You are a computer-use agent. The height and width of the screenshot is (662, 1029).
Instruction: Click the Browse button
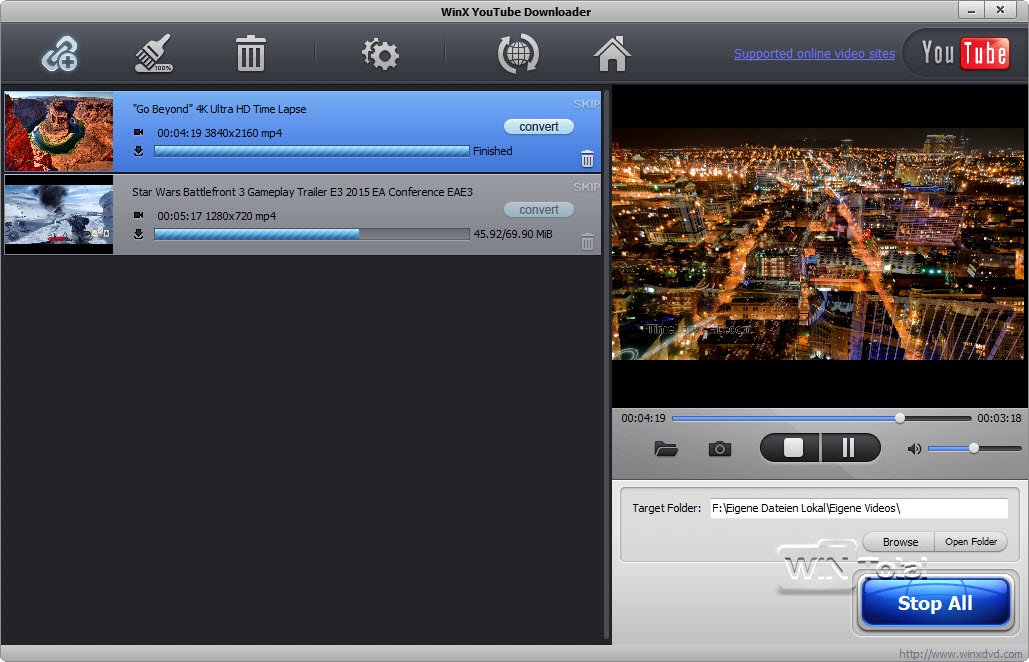(x=900, y=542)
